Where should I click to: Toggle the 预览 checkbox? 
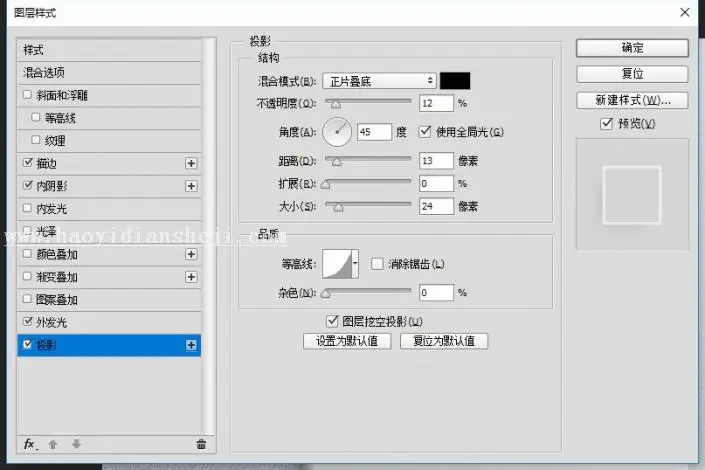[x=606, y=123]
